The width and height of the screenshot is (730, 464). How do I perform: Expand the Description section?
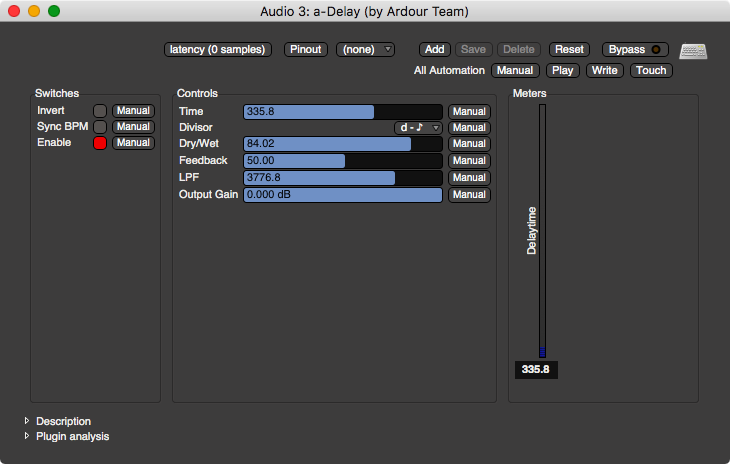(27, 421)
